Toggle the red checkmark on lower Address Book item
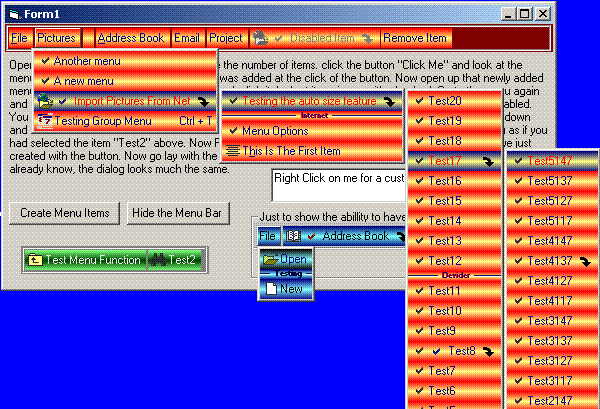The width and height of the screenshot is (600, 409). tap(311, 236)
